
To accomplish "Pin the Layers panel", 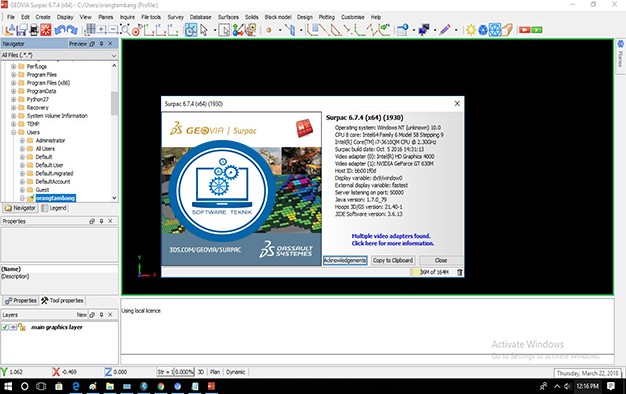I will click(x=101, y=315).
